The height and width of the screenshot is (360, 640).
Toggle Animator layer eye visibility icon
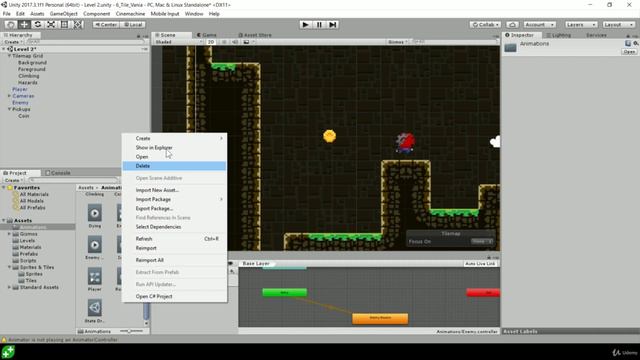pyautogui.click(x=231, y=264)
